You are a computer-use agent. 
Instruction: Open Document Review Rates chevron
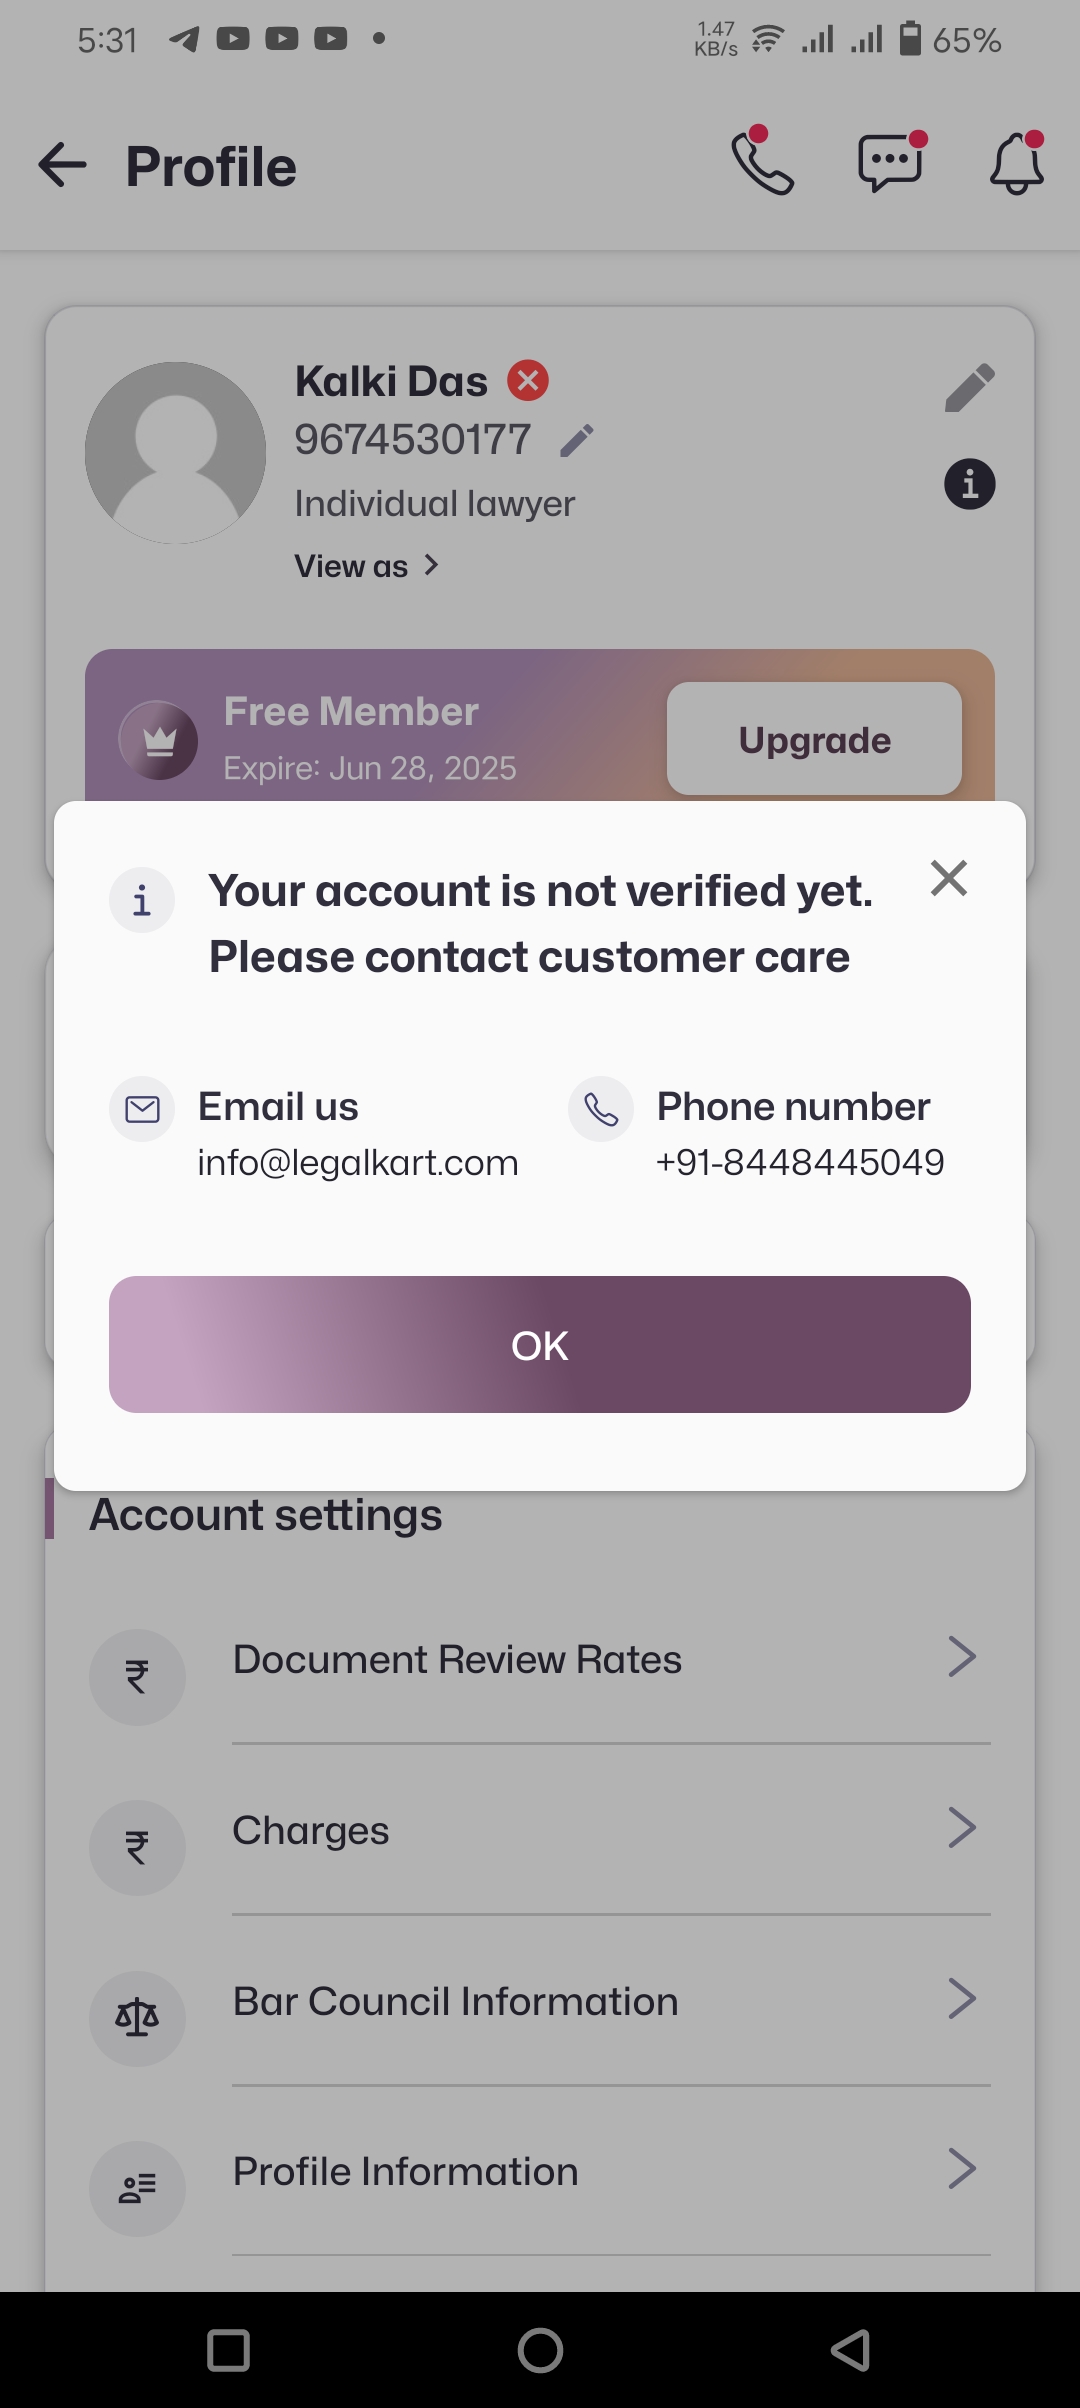point(961,1657)
